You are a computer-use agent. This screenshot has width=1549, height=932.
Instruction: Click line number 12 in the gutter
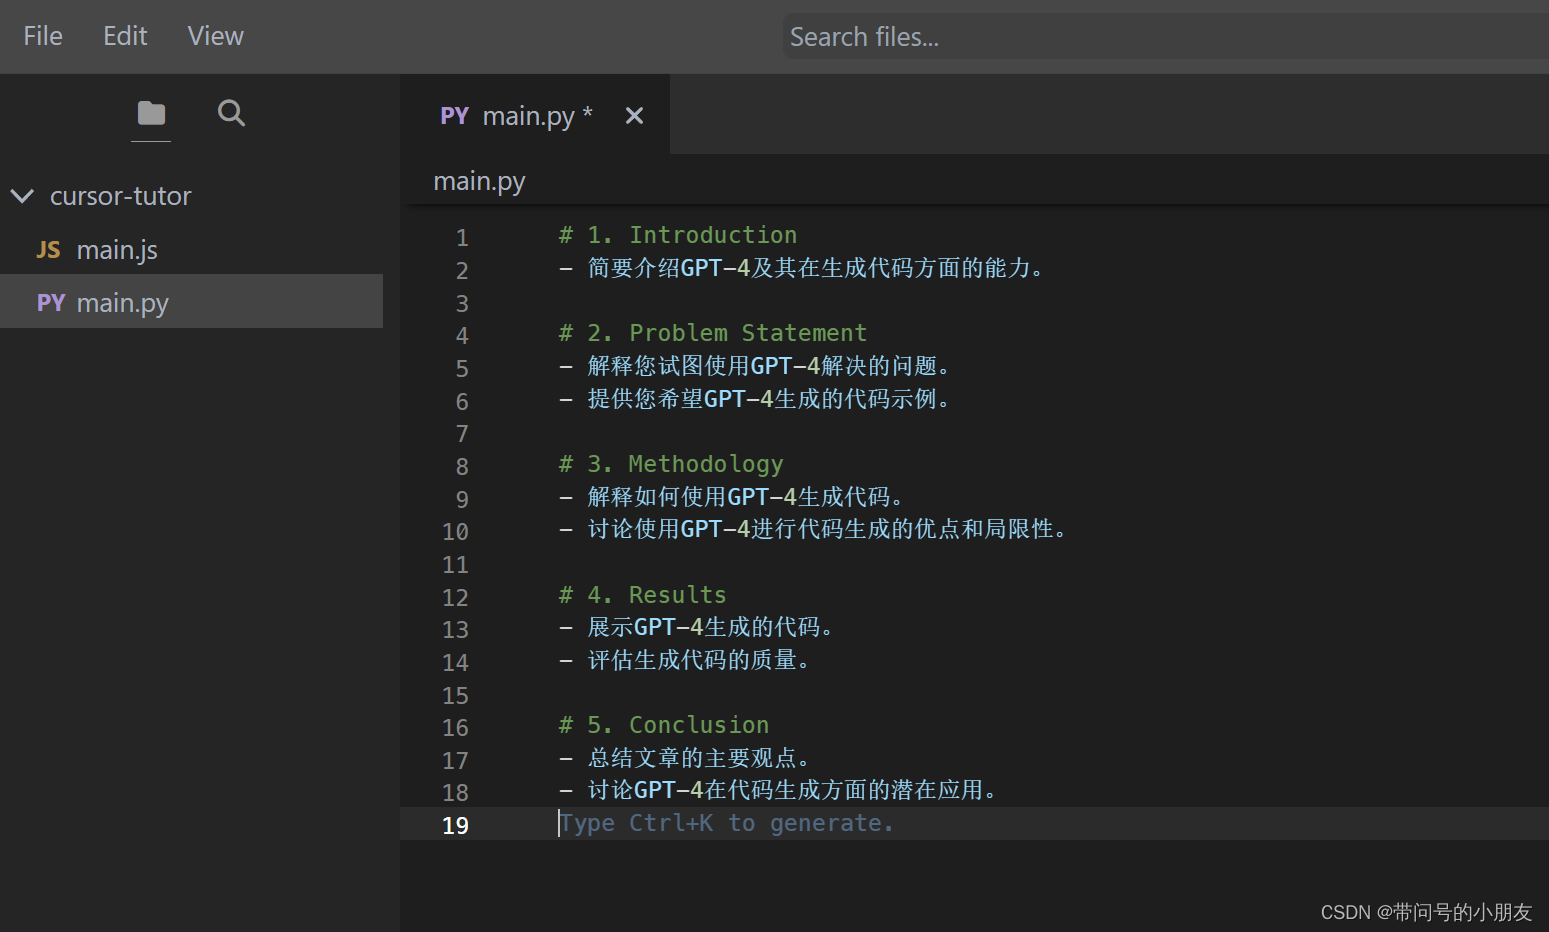[455, 598]
